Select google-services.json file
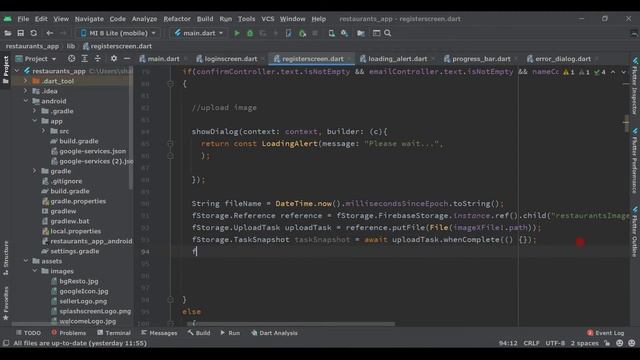Viewport: 640px width, 360px height. coord(88,151)
